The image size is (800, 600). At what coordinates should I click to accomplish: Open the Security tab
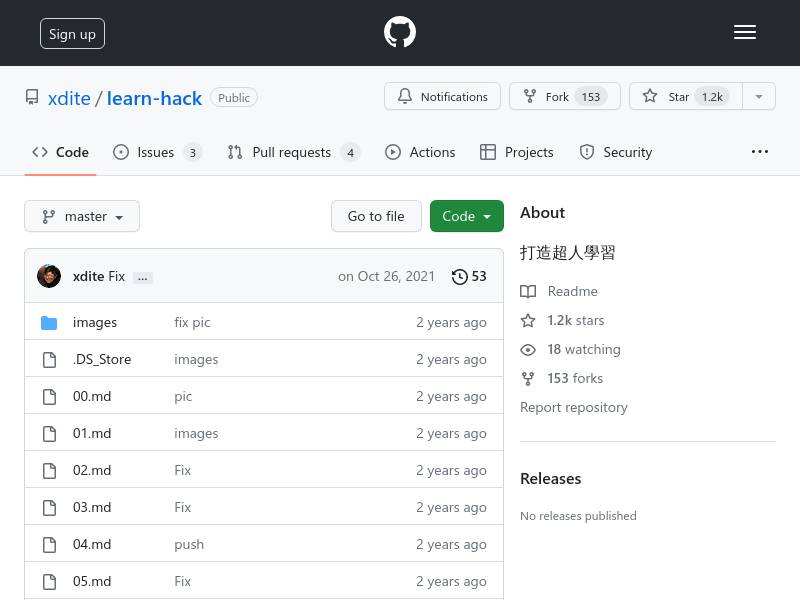[615, 152]
